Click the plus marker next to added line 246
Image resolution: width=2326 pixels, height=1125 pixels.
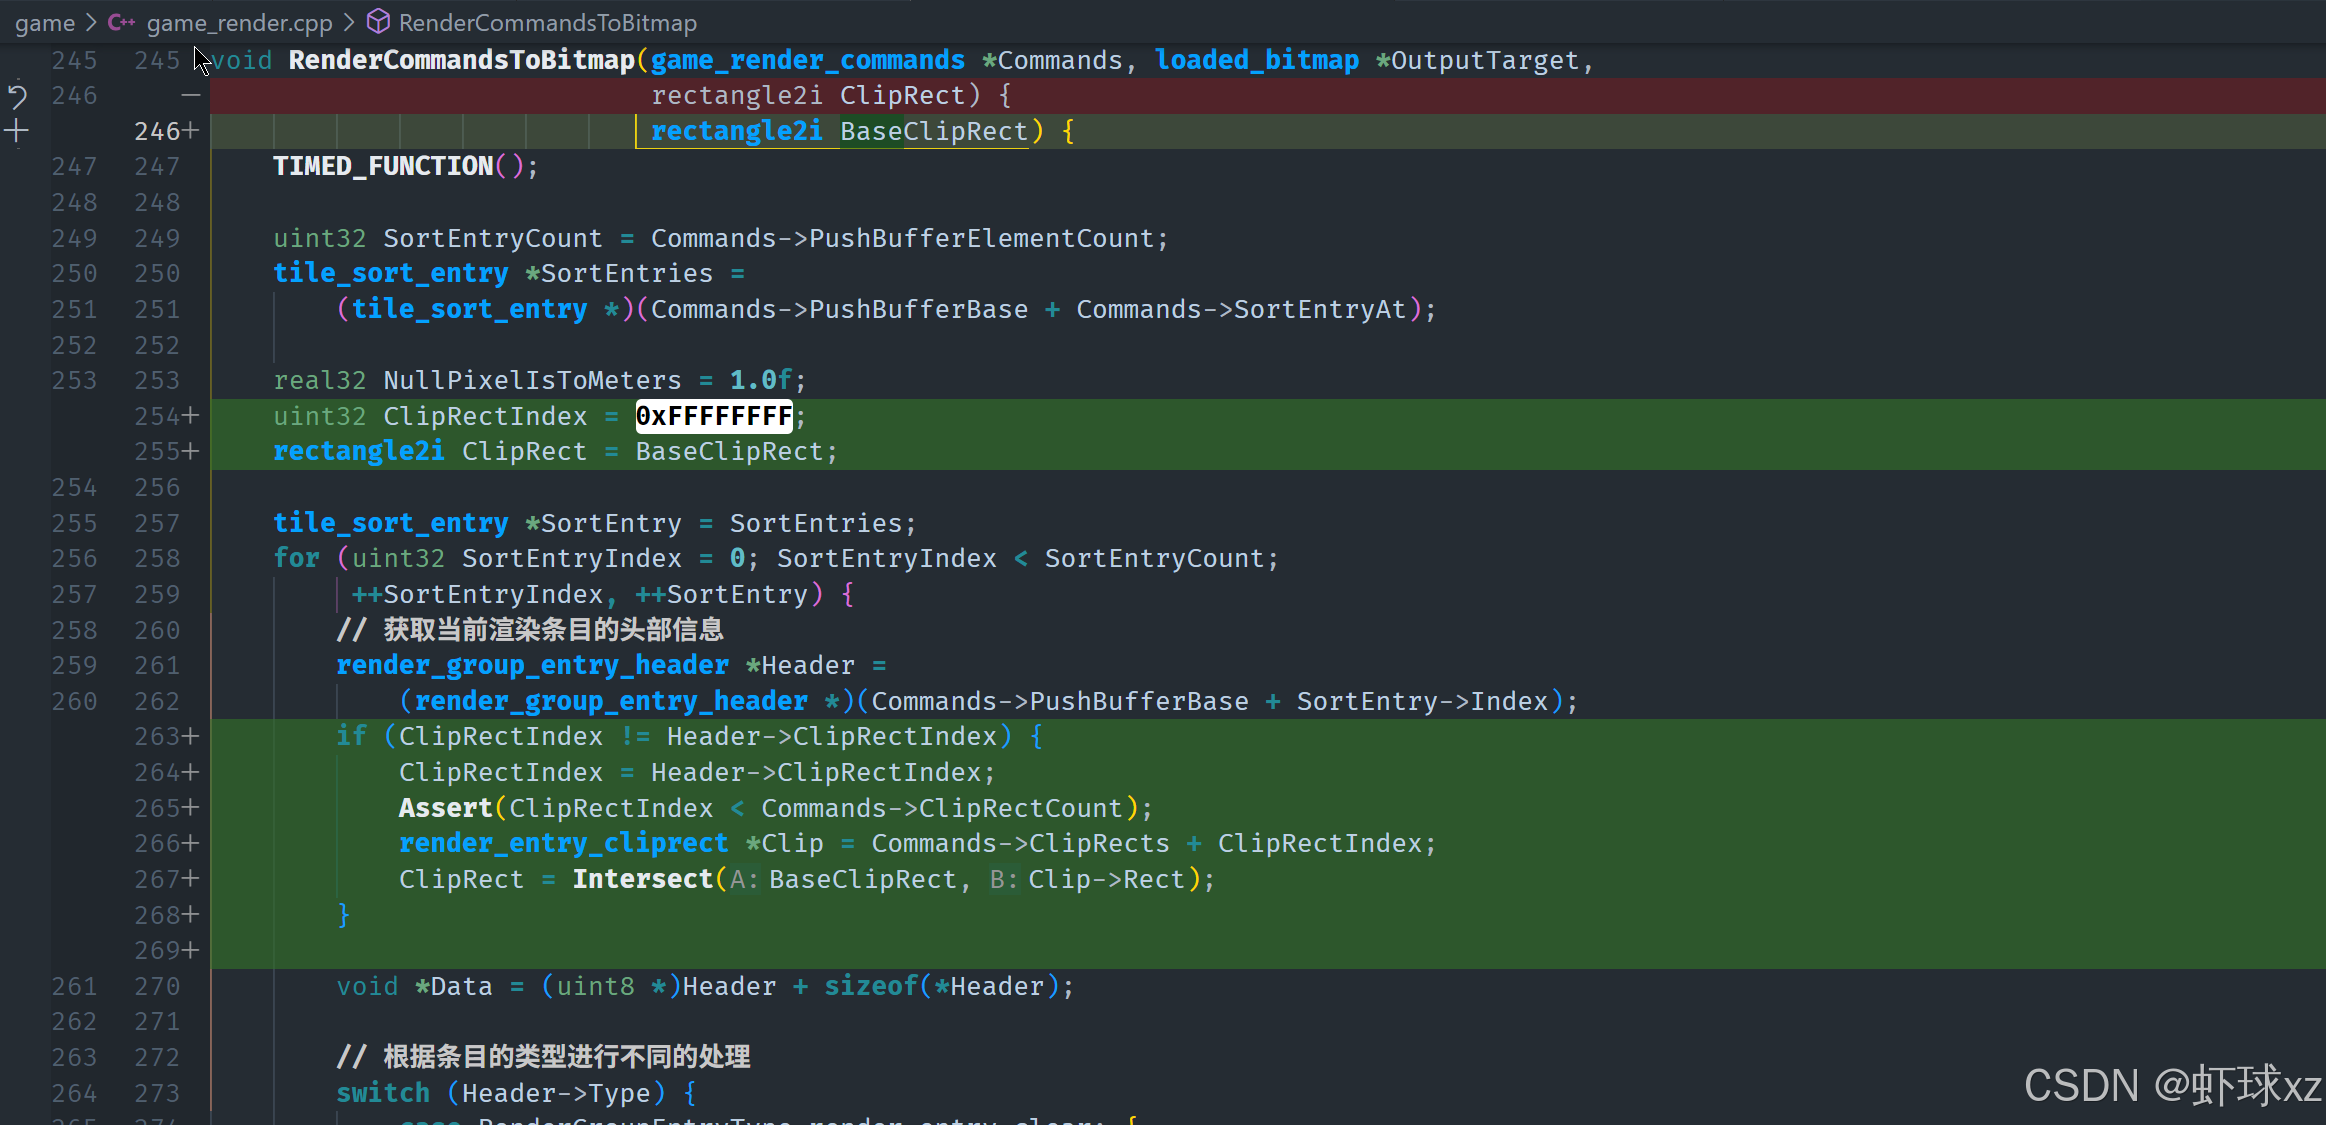[191, 131]
